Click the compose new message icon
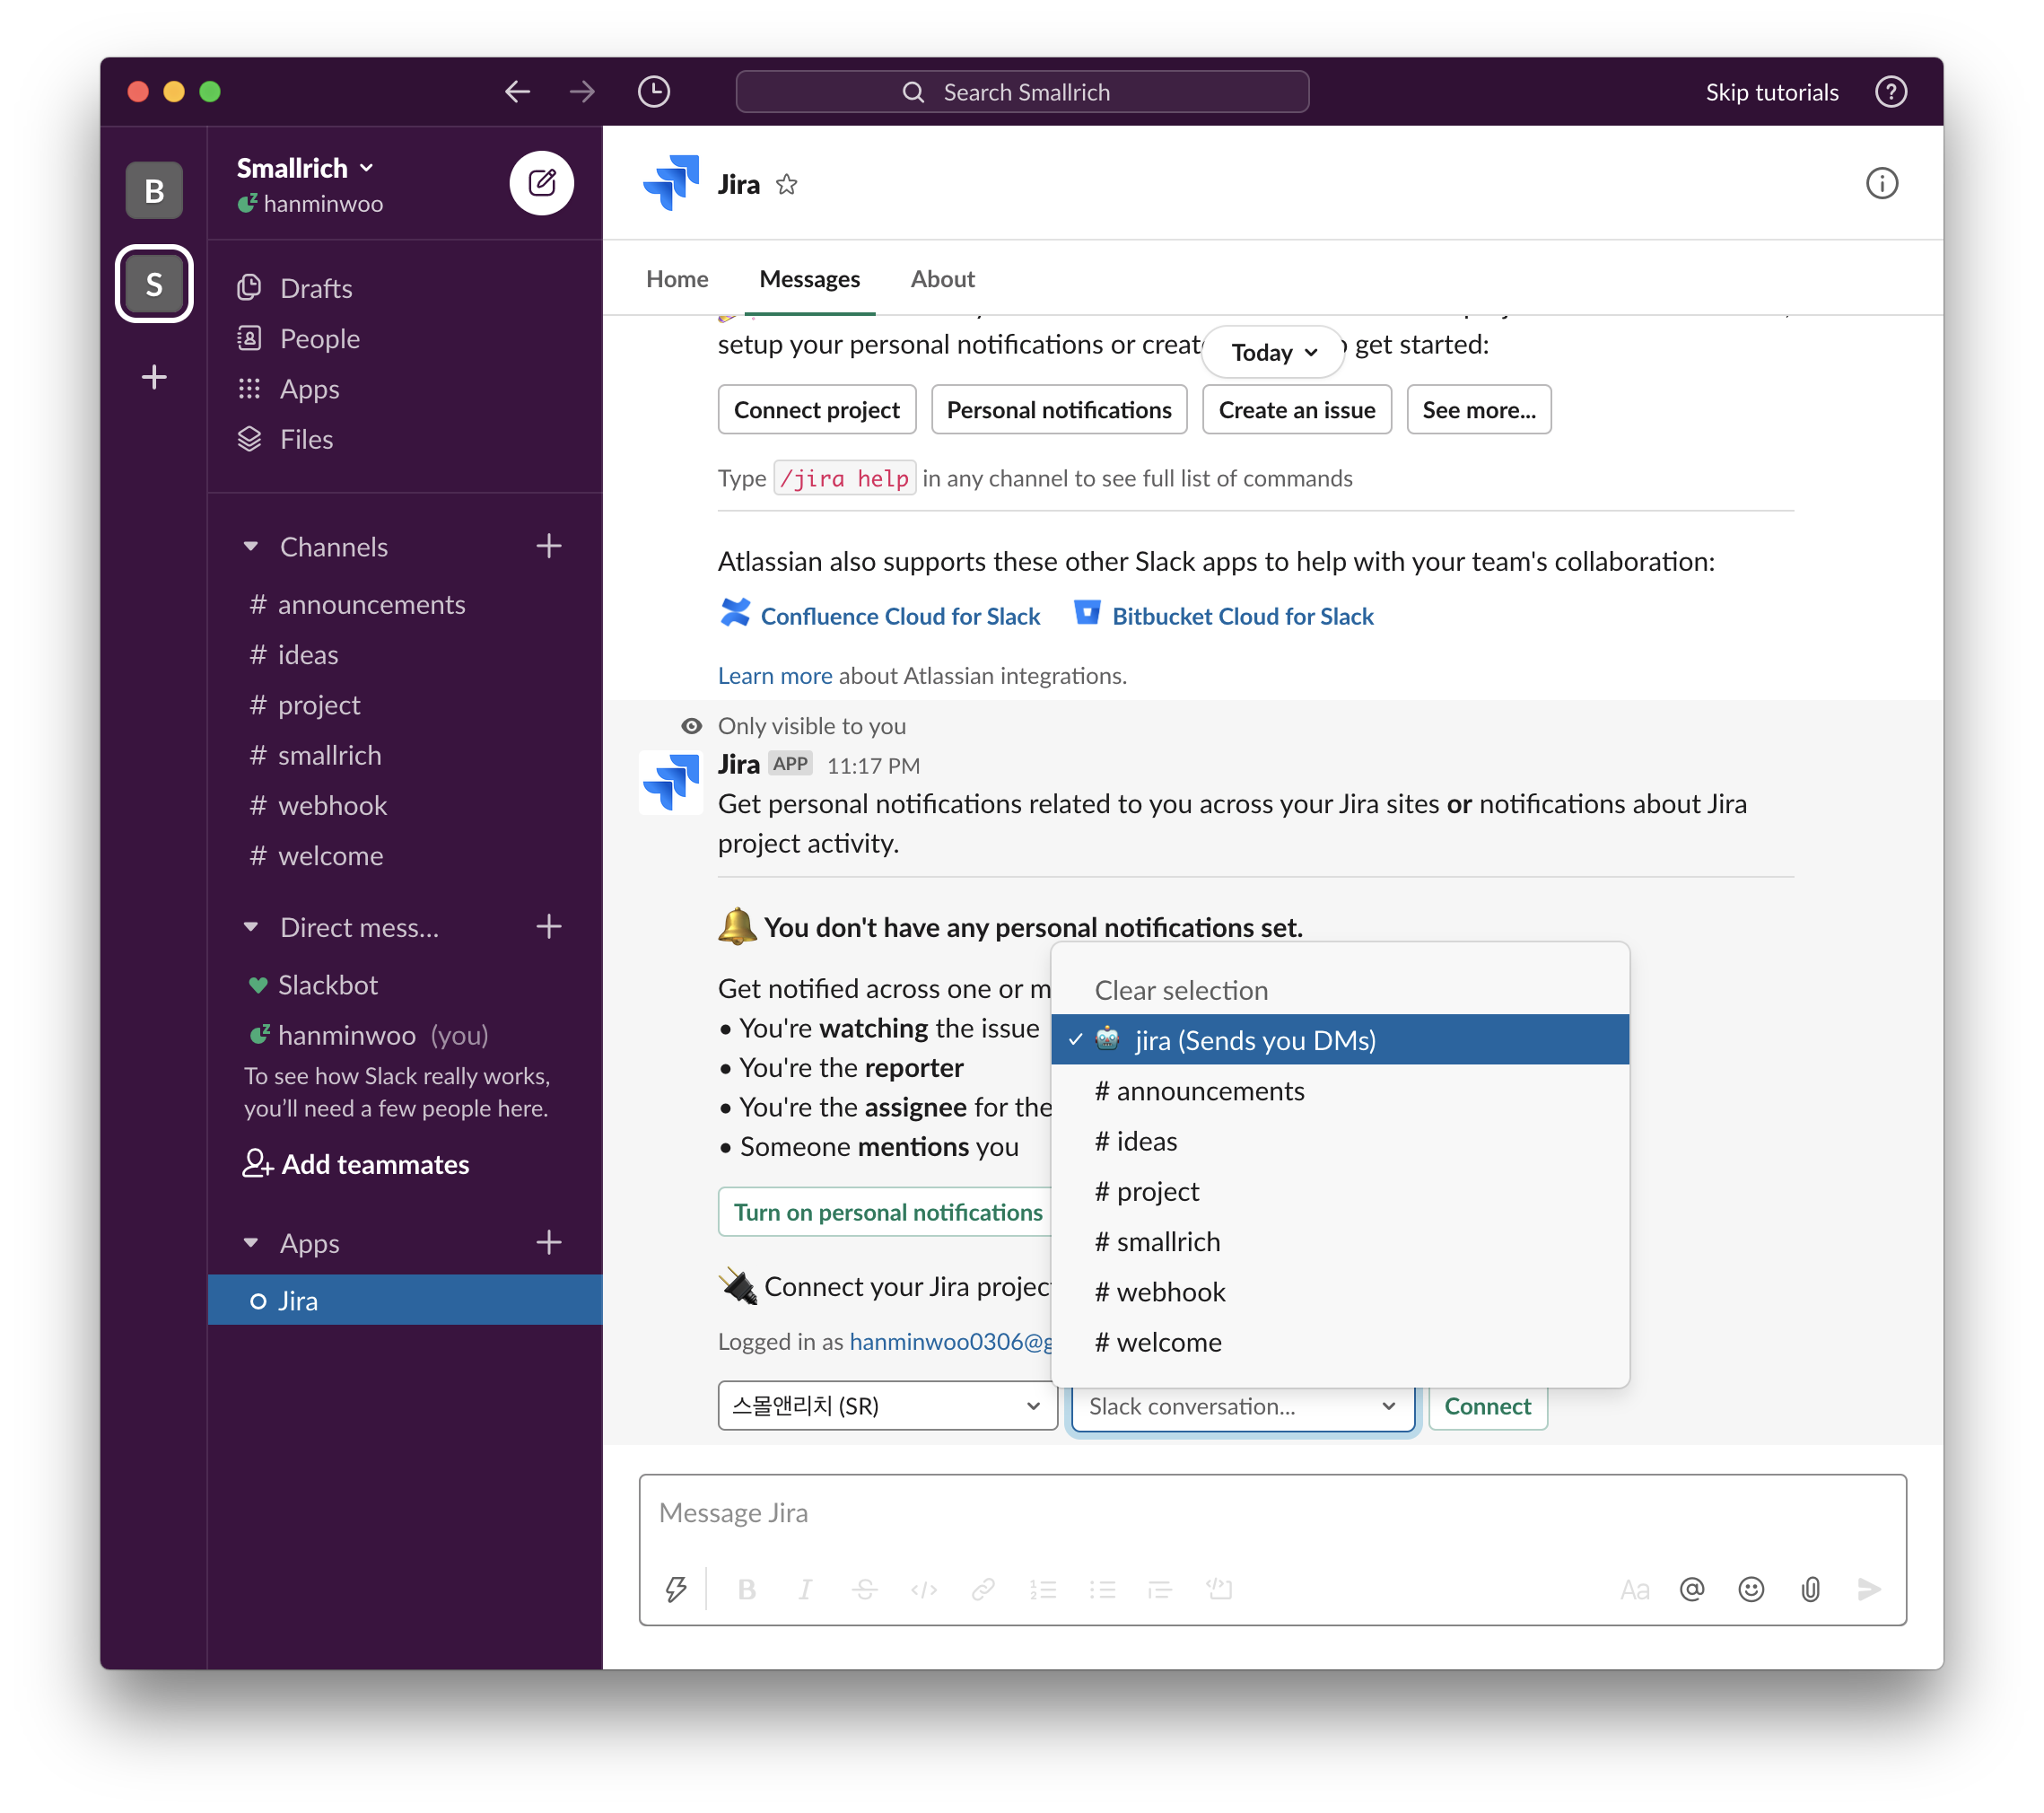This screenshot has height=1813, width=2044. [541, 183]
